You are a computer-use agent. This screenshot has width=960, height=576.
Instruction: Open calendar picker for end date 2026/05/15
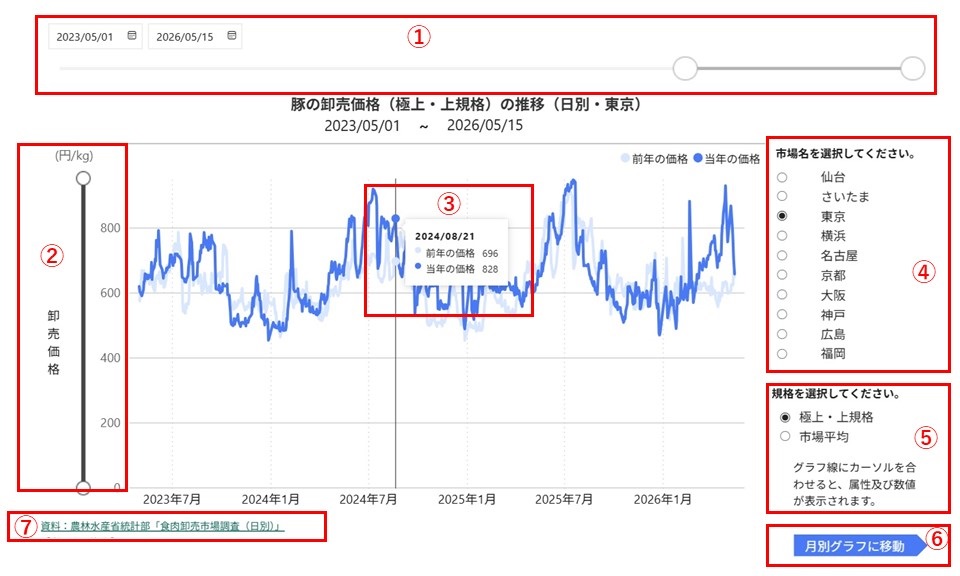[231, 36]
